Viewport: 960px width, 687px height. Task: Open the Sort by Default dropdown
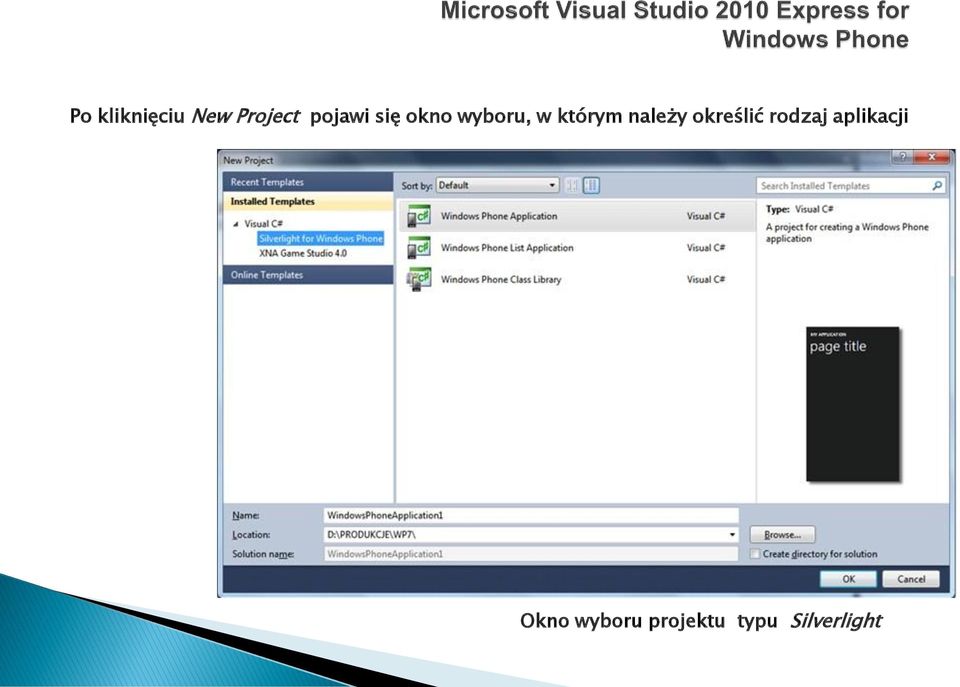point(497,185)
